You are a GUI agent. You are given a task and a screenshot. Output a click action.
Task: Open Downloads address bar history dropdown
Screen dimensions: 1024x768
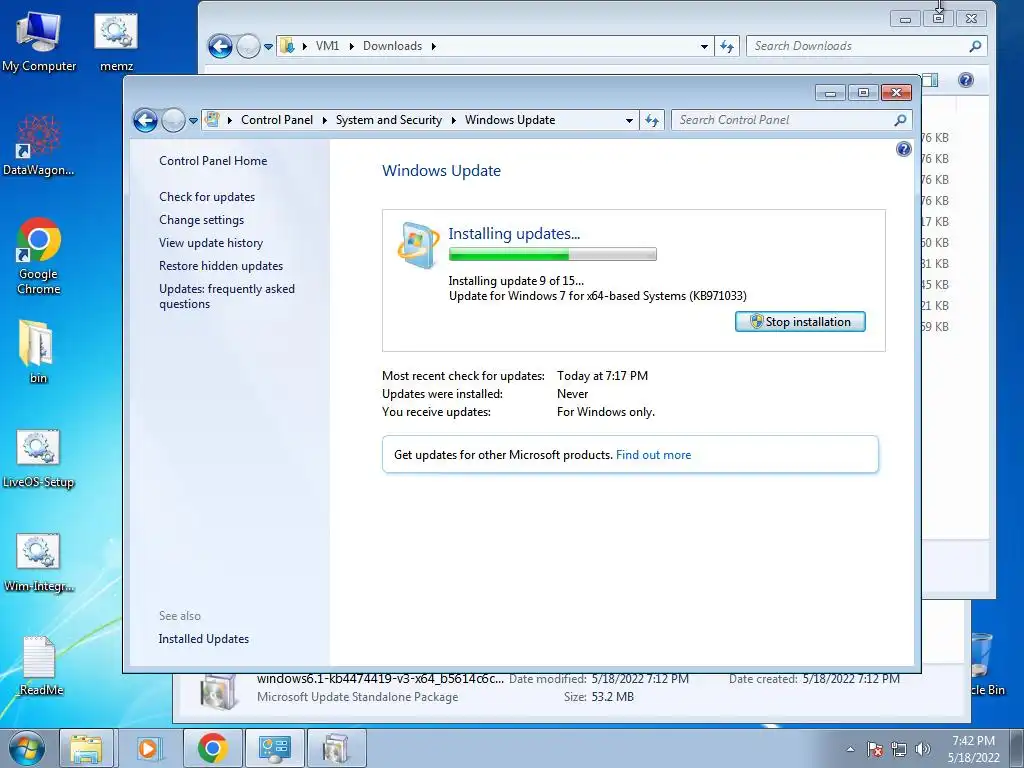(704, 46)
